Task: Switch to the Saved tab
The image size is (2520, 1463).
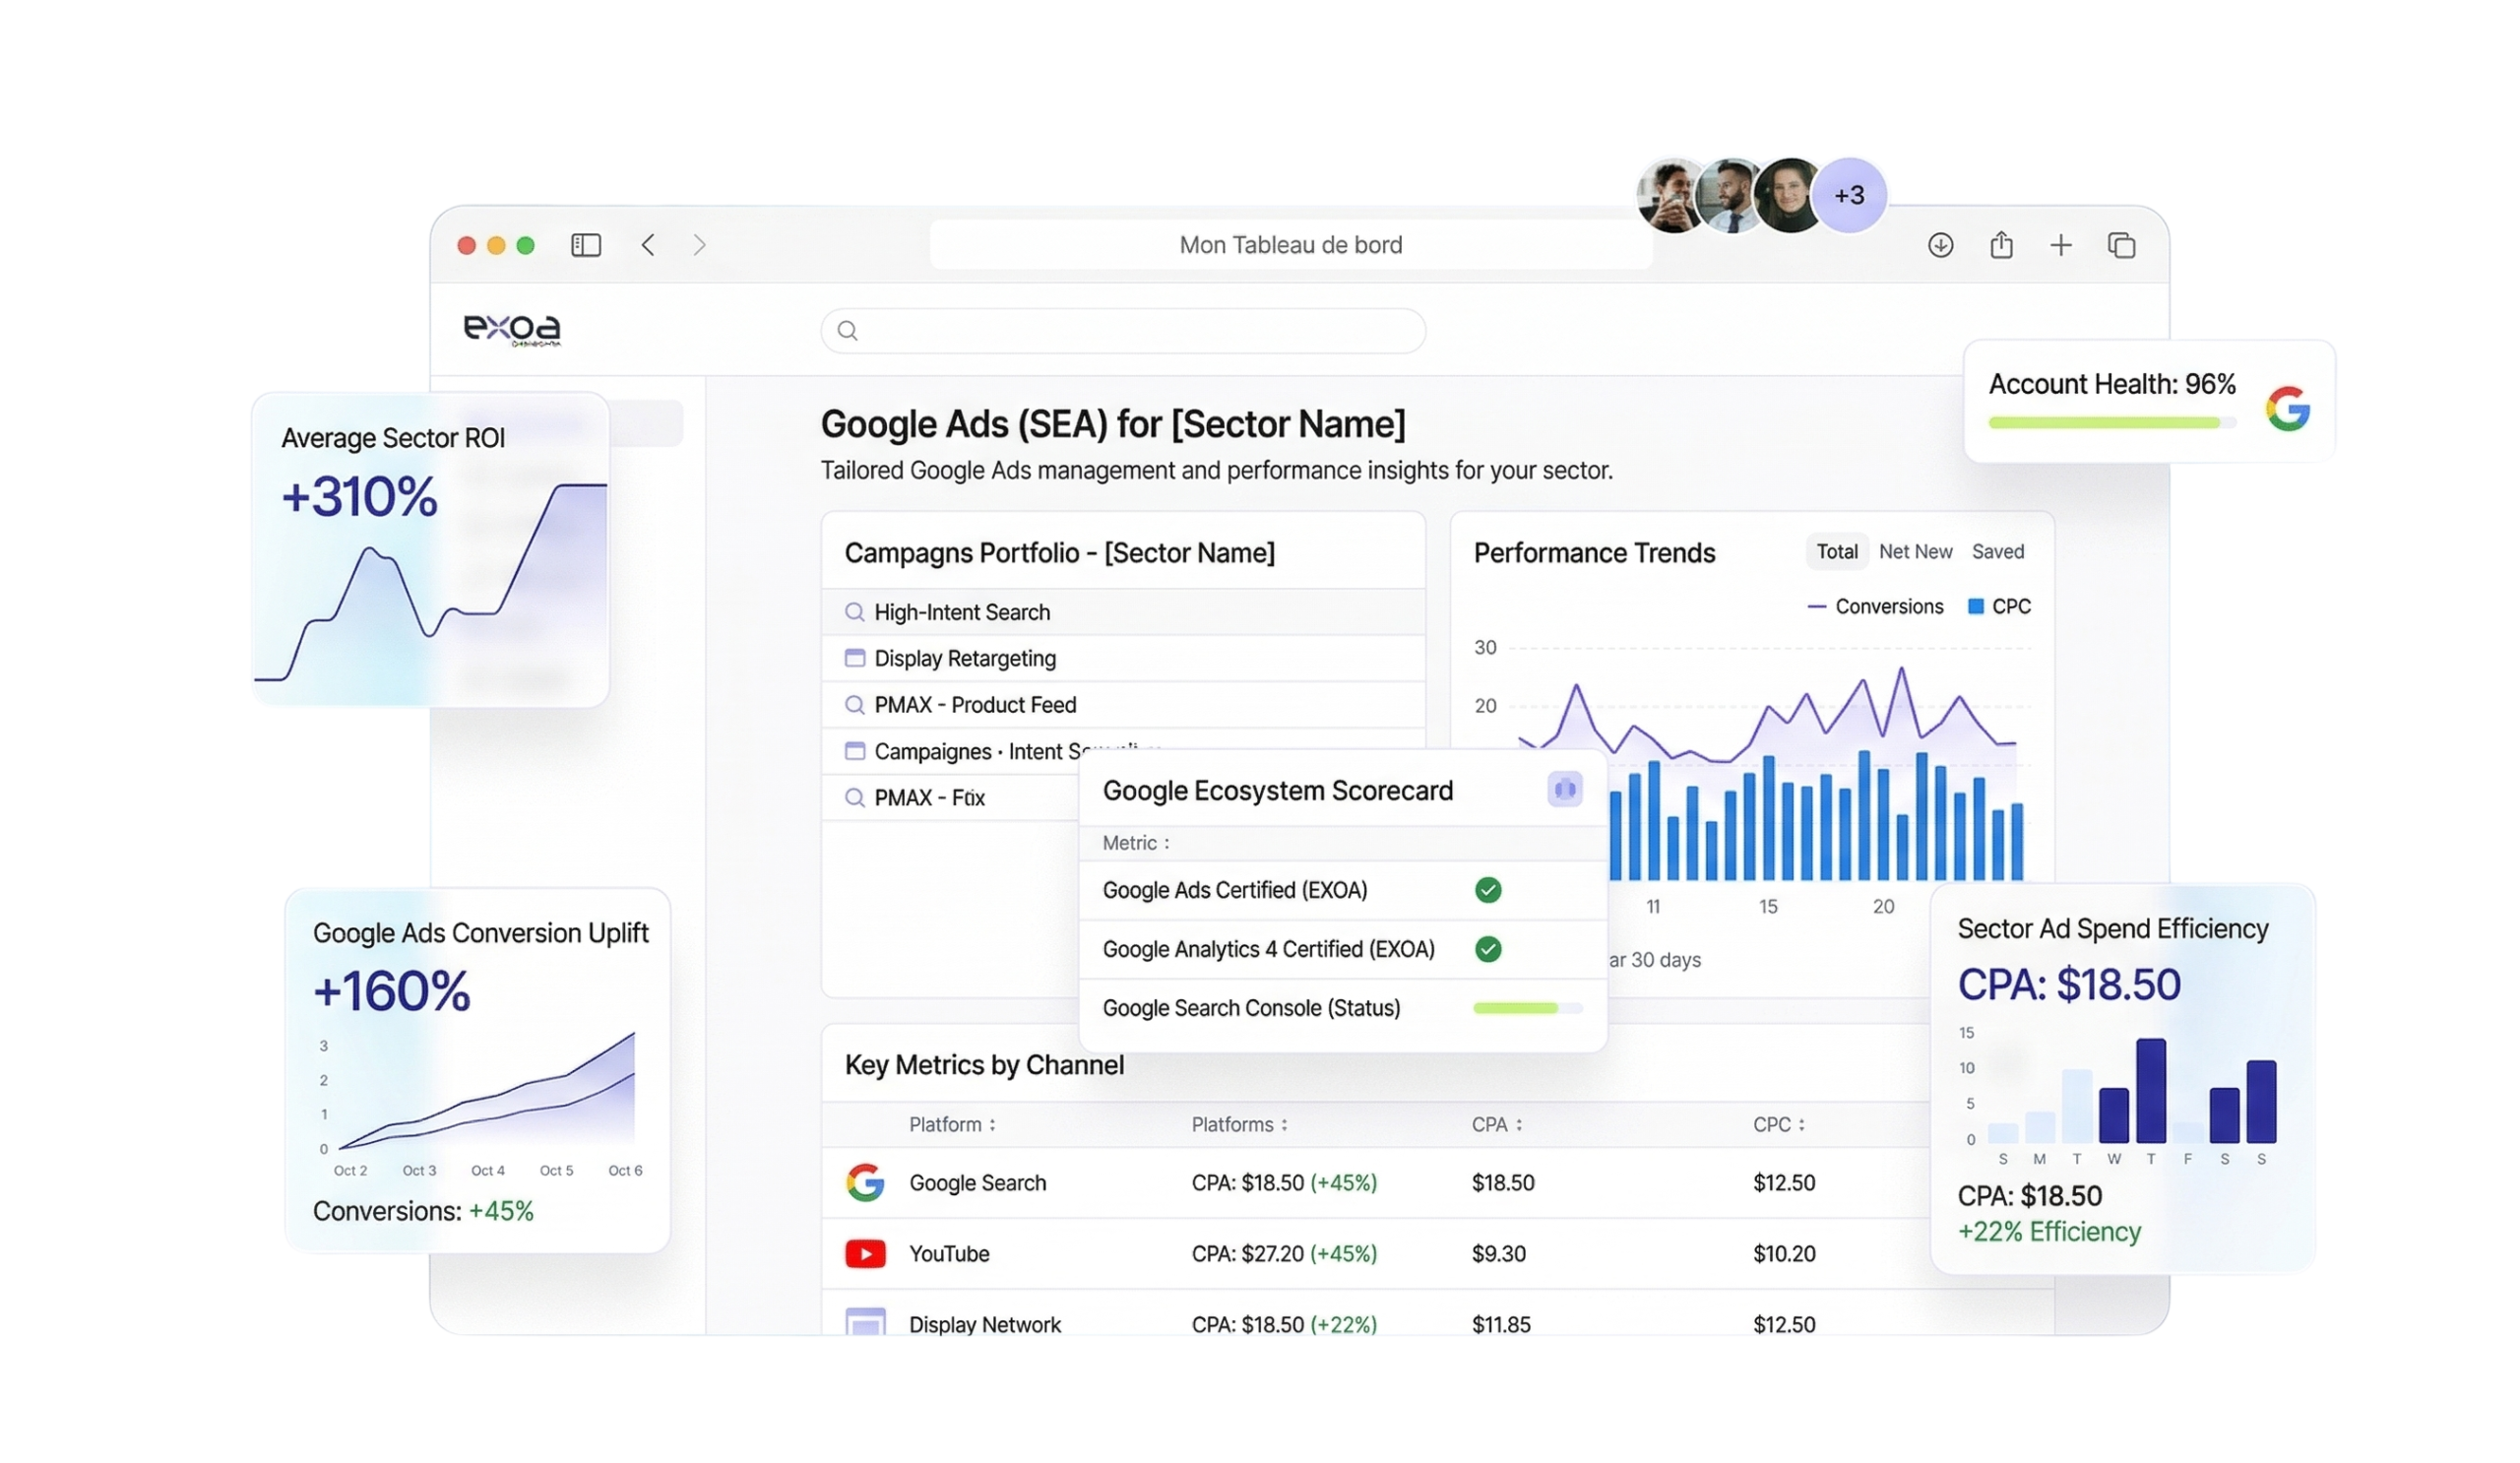Action: point(1997,551)
